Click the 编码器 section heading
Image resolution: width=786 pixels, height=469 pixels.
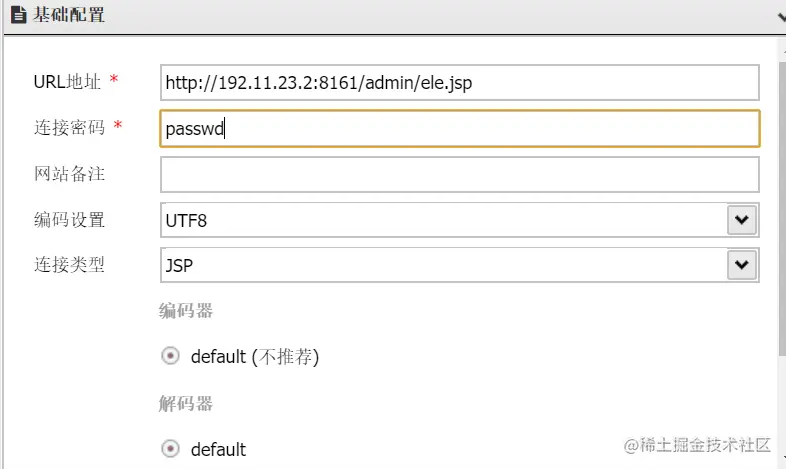coord(186,311)
